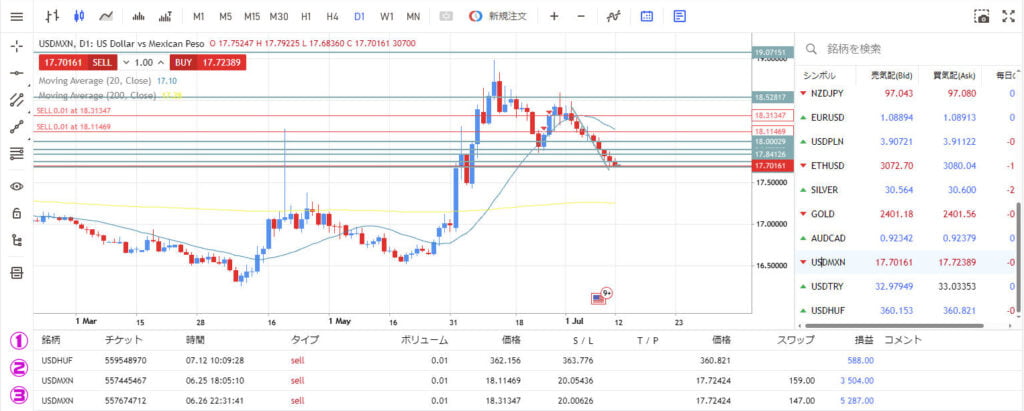
Task: Enter fullscreen mode
Action: (1009, 16)
